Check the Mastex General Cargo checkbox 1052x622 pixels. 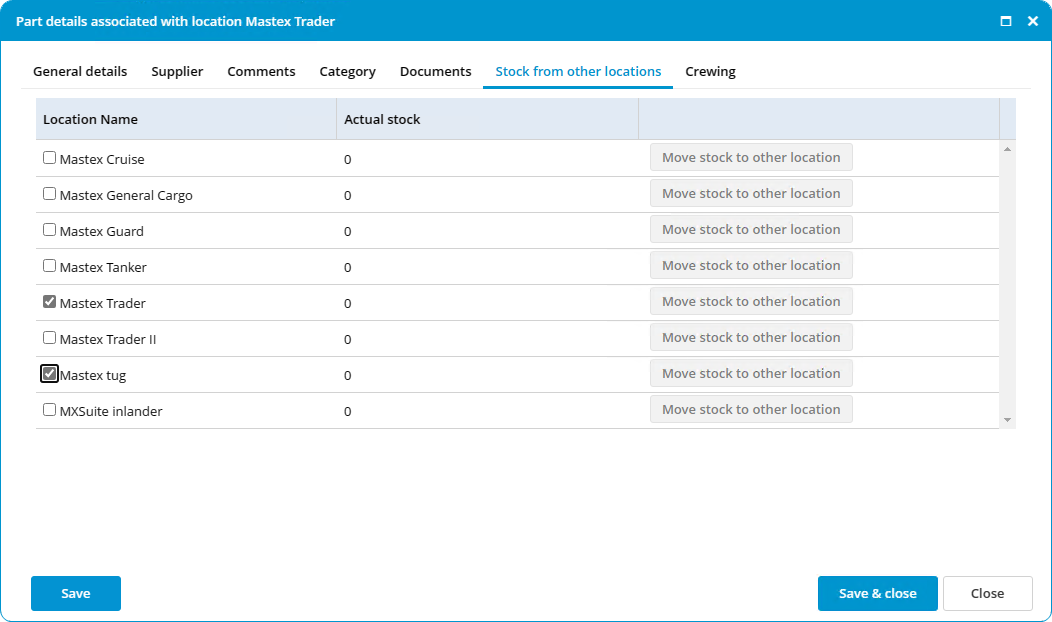pos(50,194)
